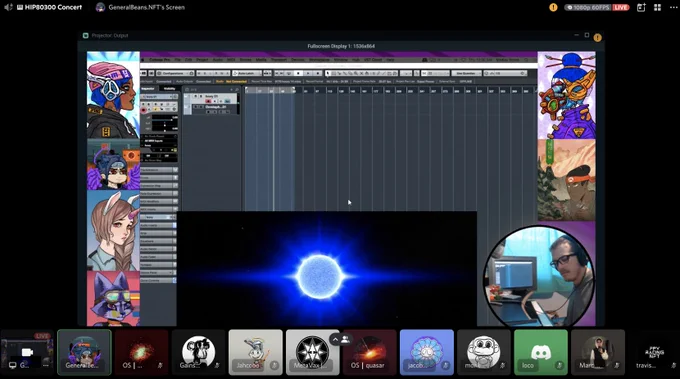
Task: Select the MetaVox participant tile
Action: [x=313, y=352]
